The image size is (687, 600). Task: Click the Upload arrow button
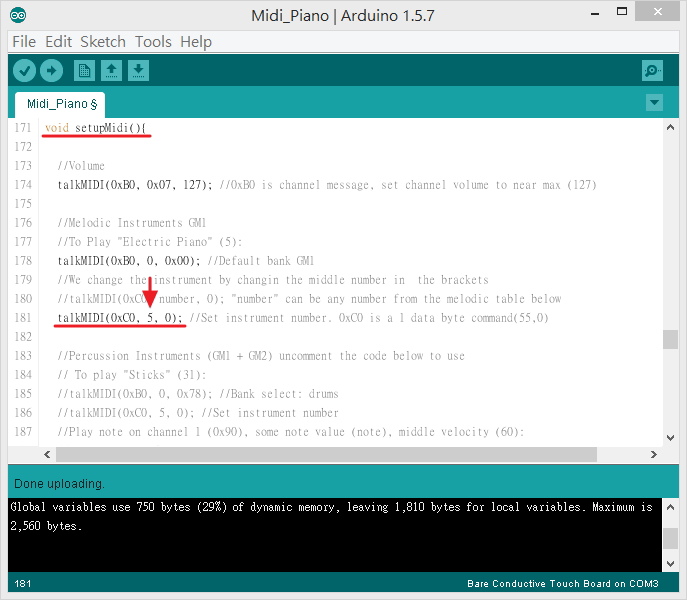51,71
